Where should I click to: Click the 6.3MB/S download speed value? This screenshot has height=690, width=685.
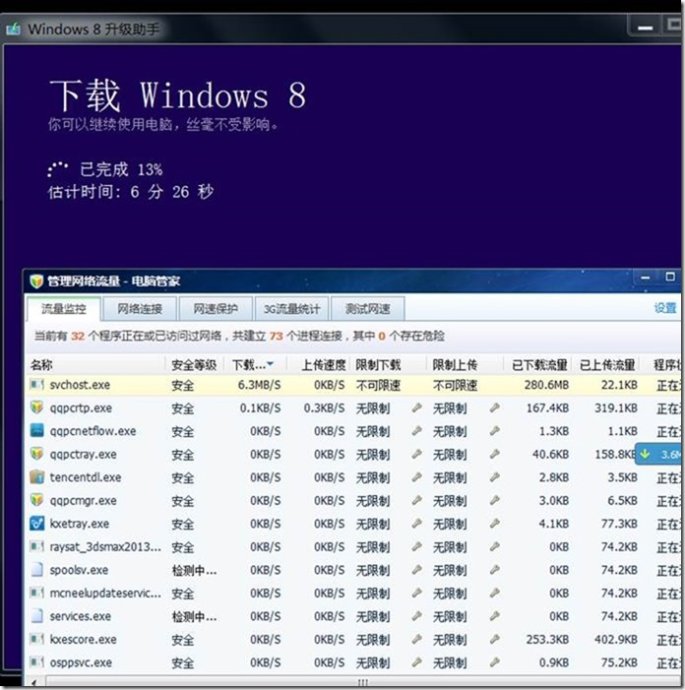tap(259, 385)
